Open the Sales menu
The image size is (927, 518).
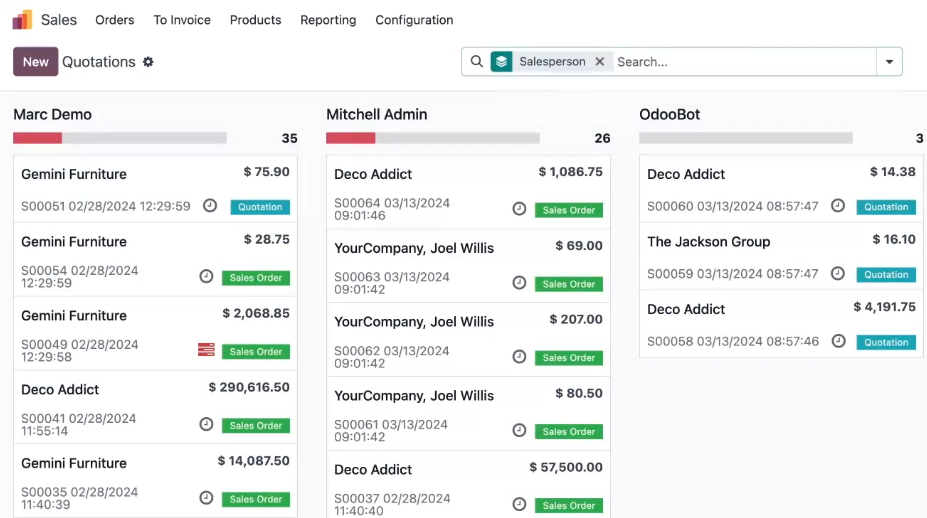(59, 20)
